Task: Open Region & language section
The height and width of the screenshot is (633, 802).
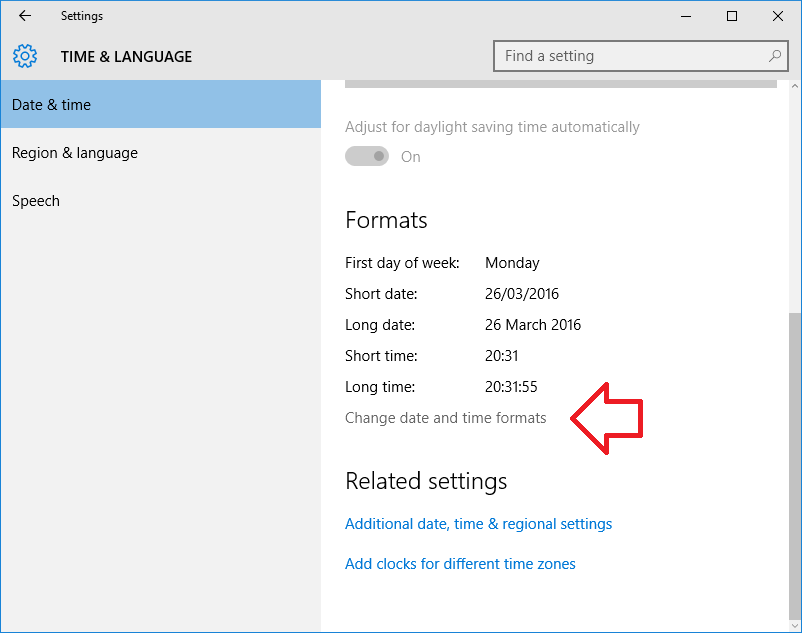Action: coord(161,152)
